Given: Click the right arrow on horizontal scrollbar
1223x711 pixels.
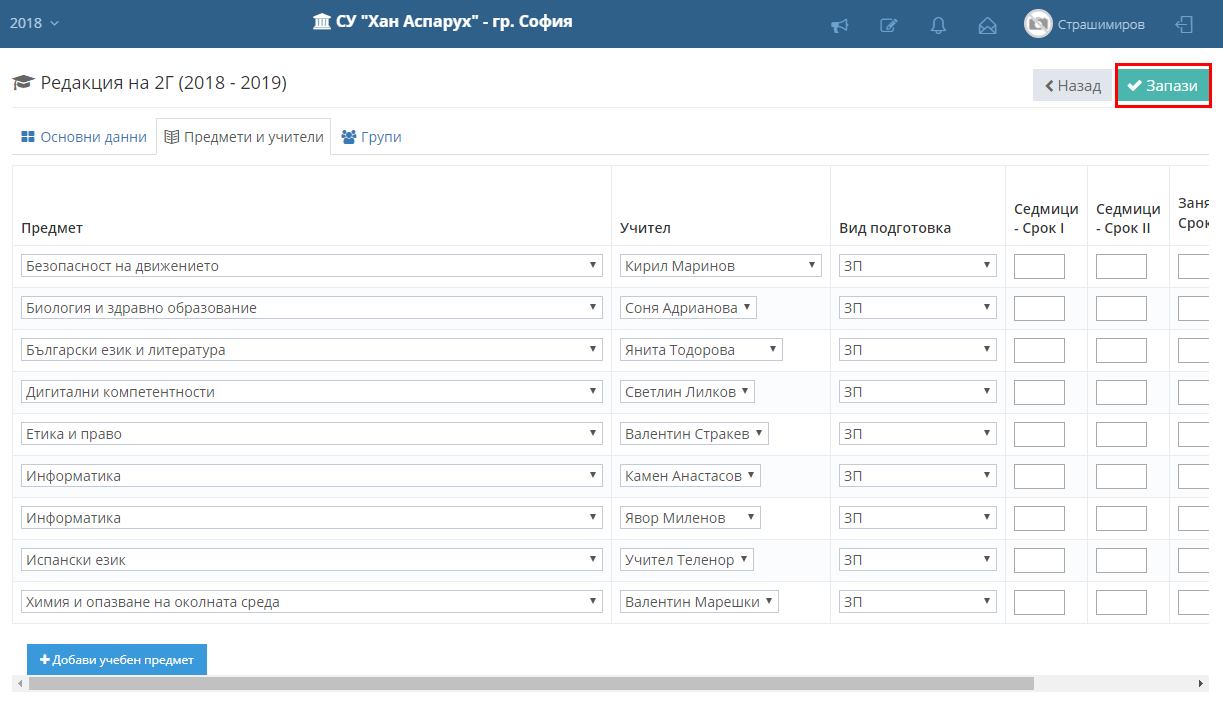Looking at the screenshot, I should pyautogui.click(x=1201, y=684).
